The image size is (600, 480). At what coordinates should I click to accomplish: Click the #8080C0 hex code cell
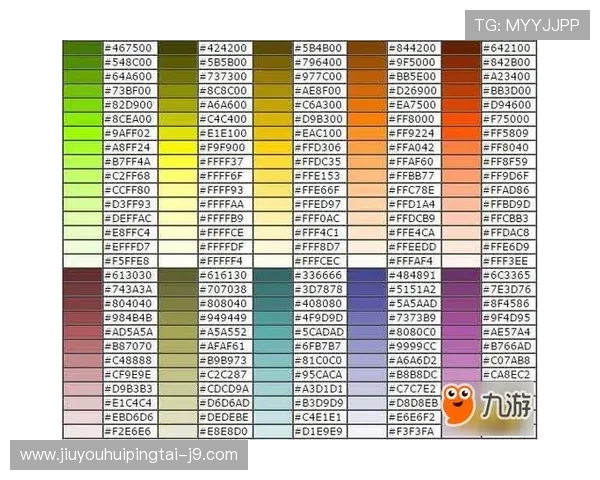point(412,332)
